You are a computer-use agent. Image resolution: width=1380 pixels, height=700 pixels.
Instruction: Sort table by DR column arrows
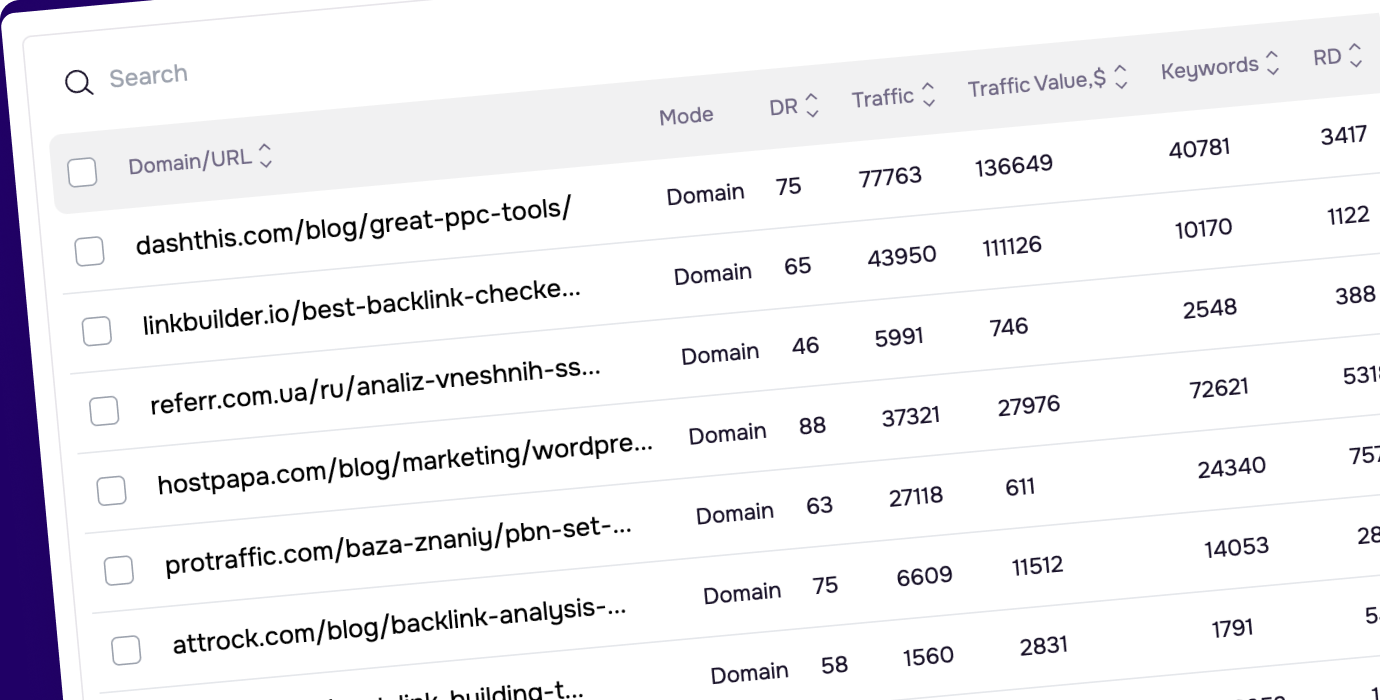[x=812, y=105]
